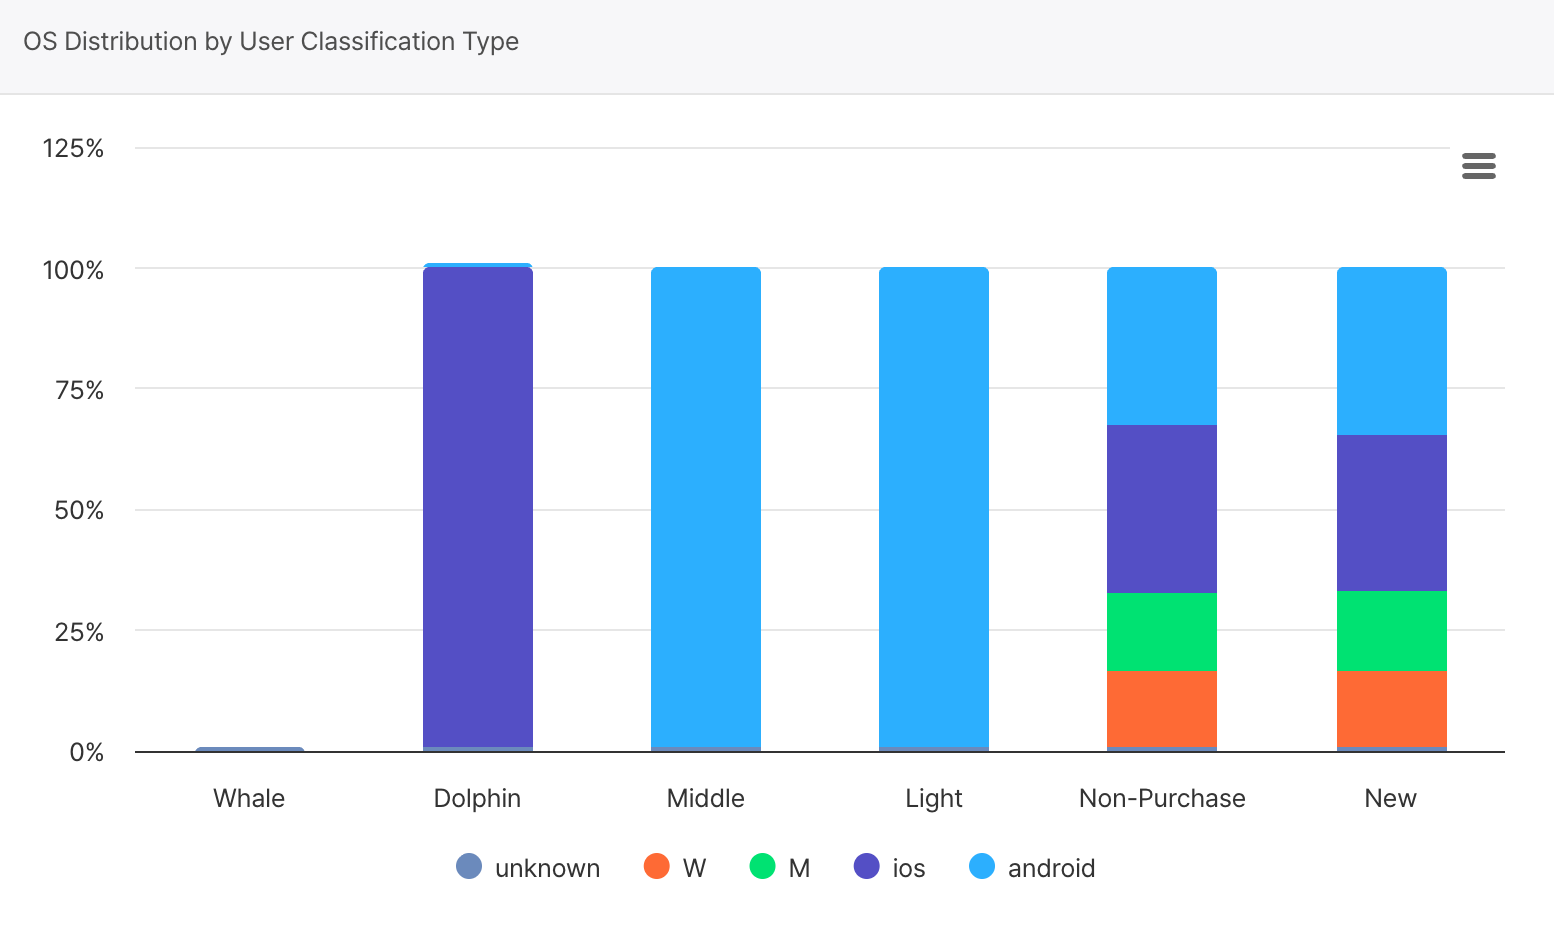Select the Dolphin ios bar segment

pos(478,506)
